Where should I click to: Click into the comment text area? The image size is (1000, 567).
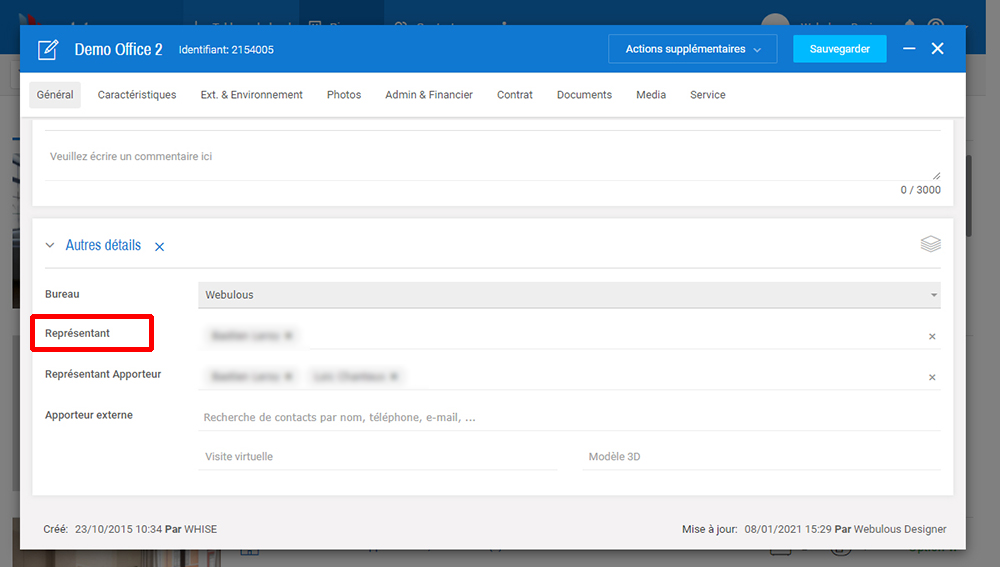pos(492,156)
